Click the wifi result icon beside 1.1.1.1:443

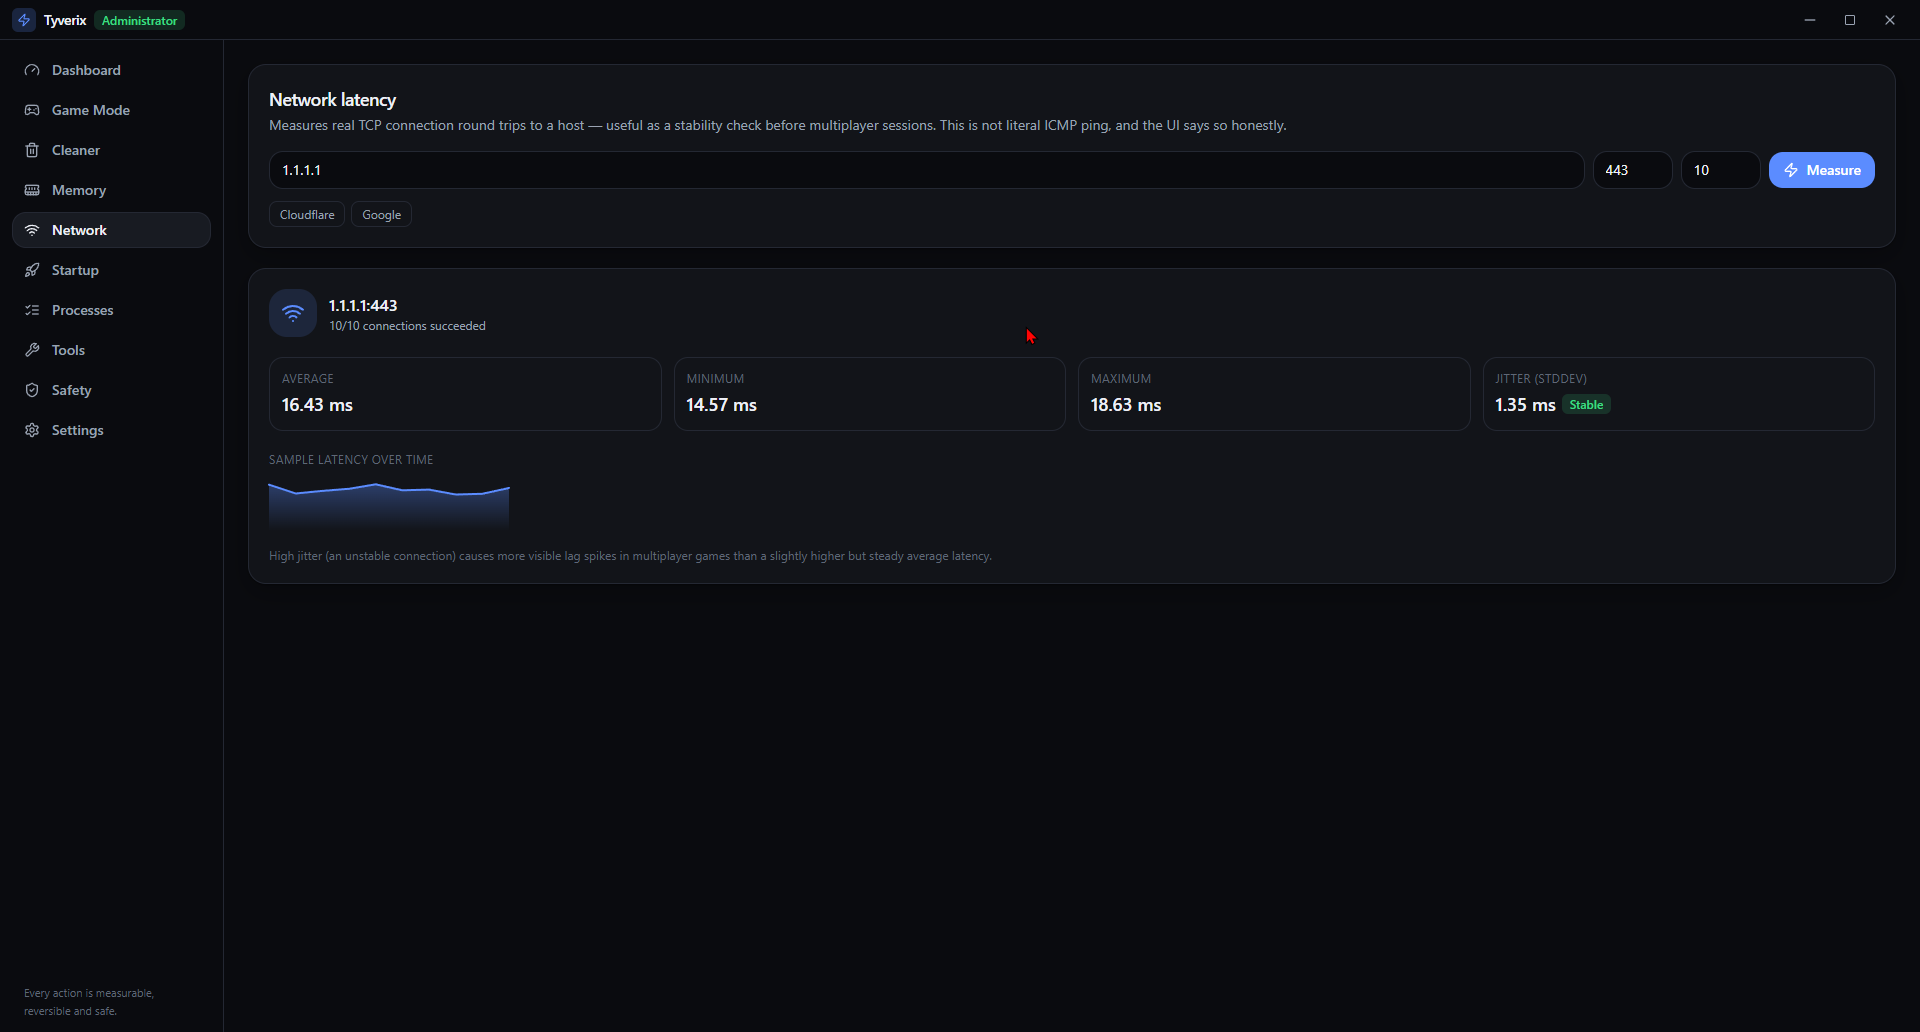coord(293,313)
